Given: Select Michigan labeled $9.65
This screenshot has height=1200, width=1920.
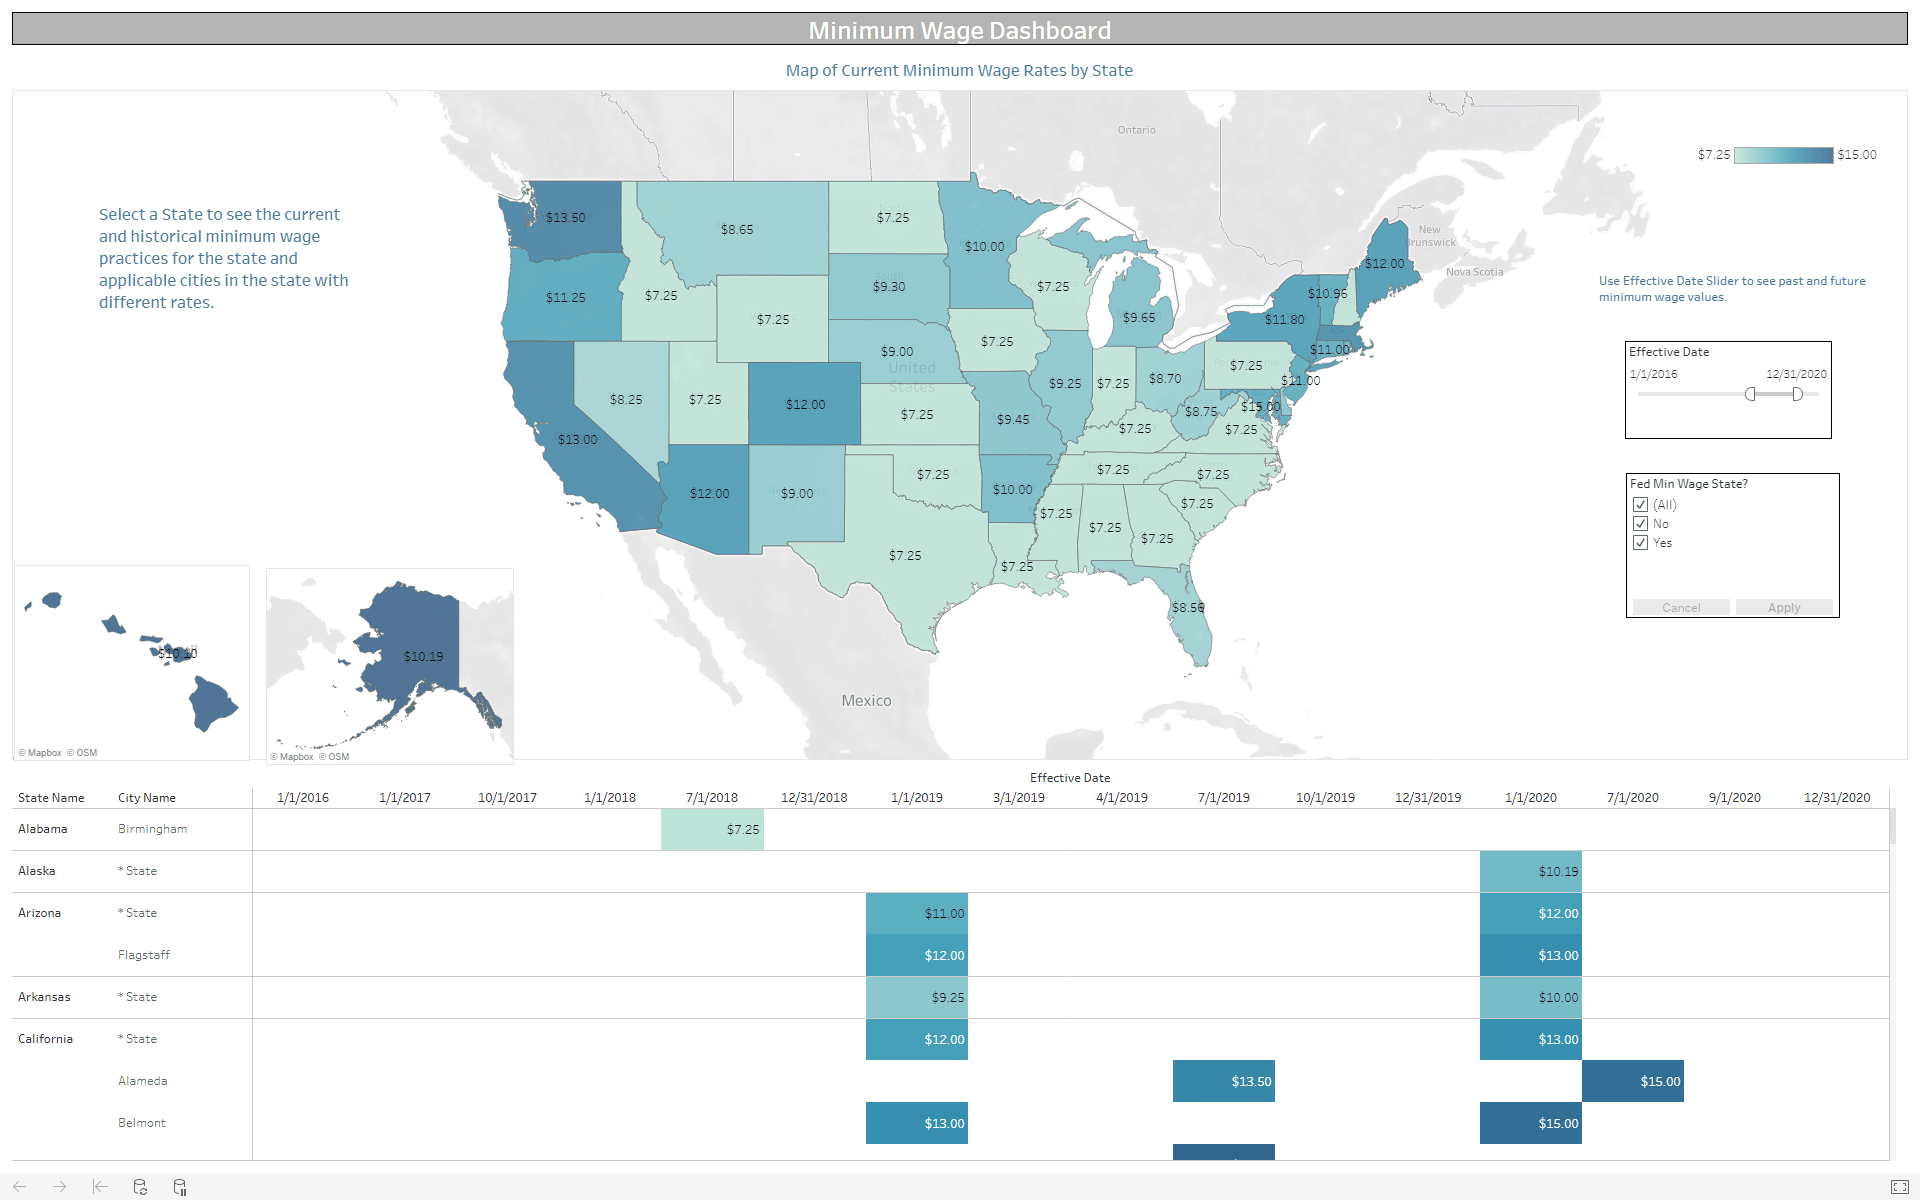Looking at the screenshot, I should pos(1139,317).
